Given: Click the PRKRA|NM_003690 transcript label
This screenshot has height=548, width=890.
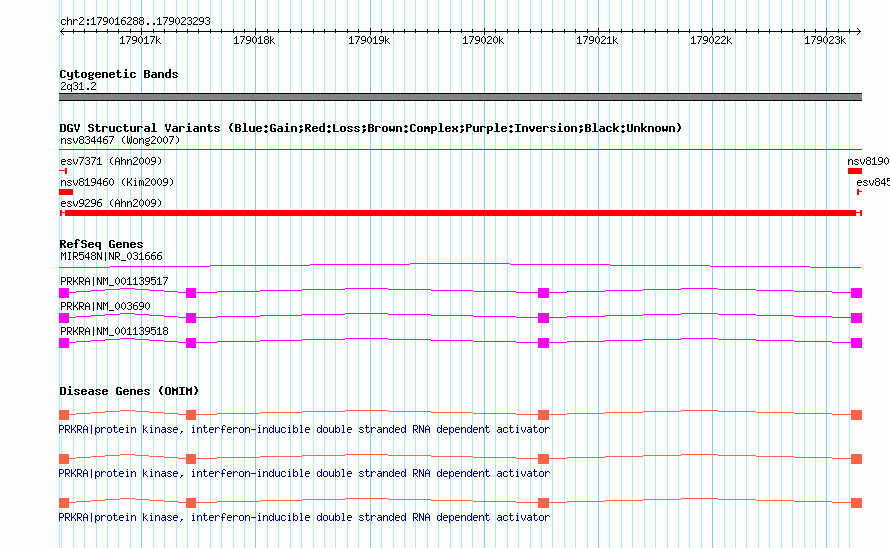Looking at the screenshot, I should (x=105, y=307).
